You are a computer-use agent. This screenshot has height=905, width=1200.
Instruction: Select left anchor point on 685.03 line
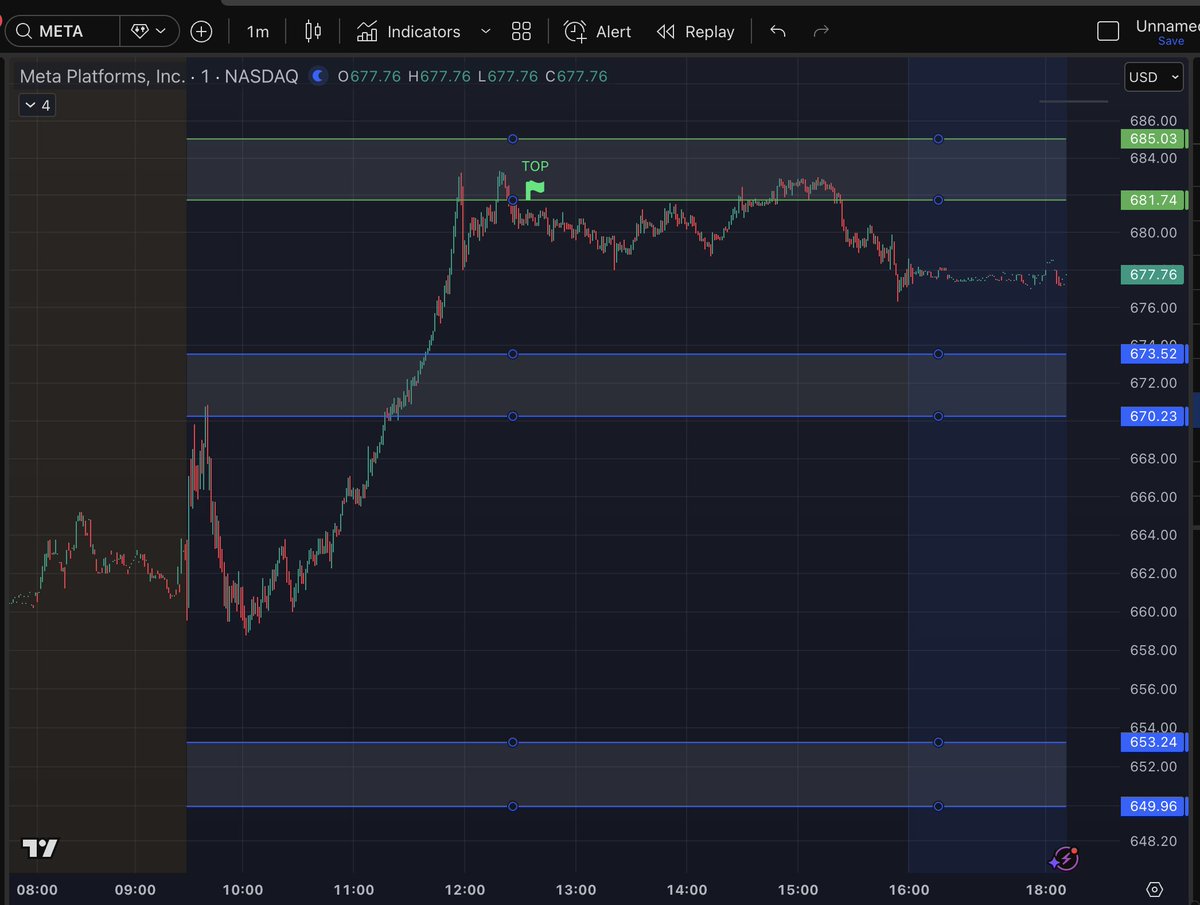point(513,139)
